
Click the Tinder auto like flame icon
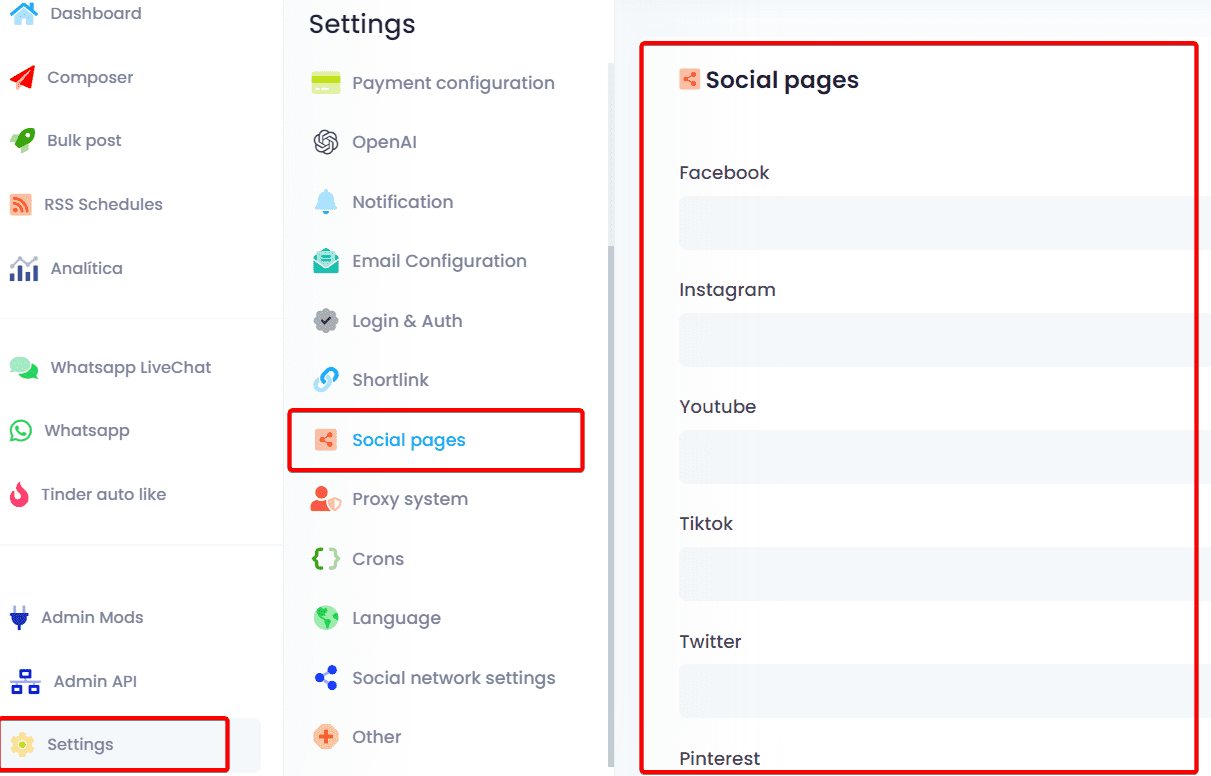tap(20, 495)
